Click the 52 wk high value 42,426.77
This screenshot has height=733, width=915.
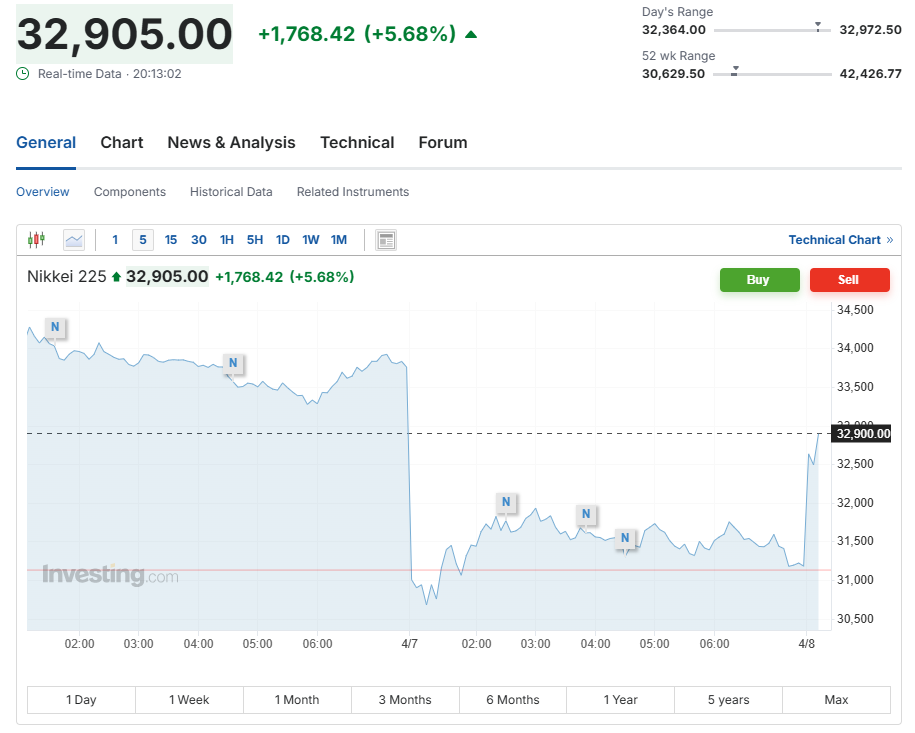coord(870,74)
